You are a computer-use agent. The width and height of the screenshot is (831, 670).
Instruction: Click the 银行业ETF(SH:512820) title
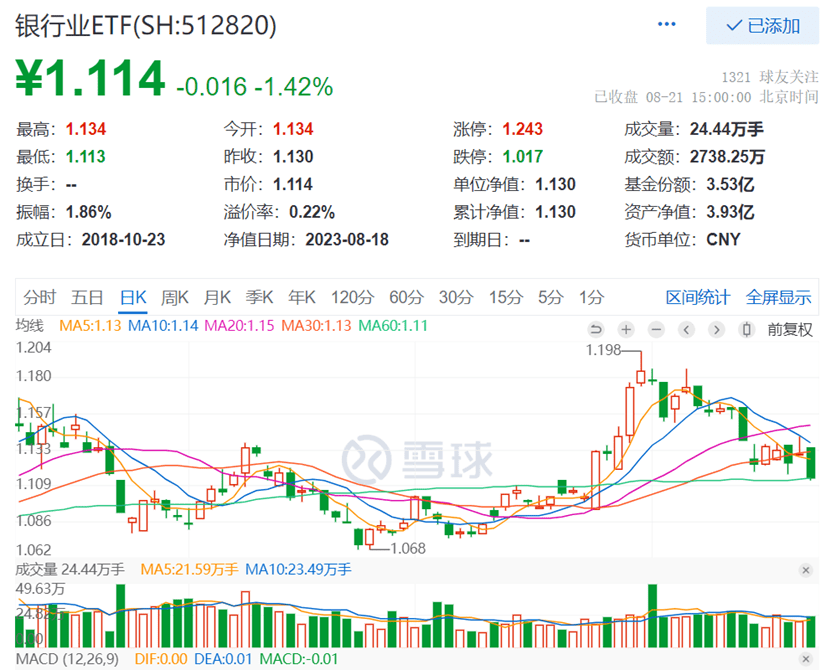146,25
